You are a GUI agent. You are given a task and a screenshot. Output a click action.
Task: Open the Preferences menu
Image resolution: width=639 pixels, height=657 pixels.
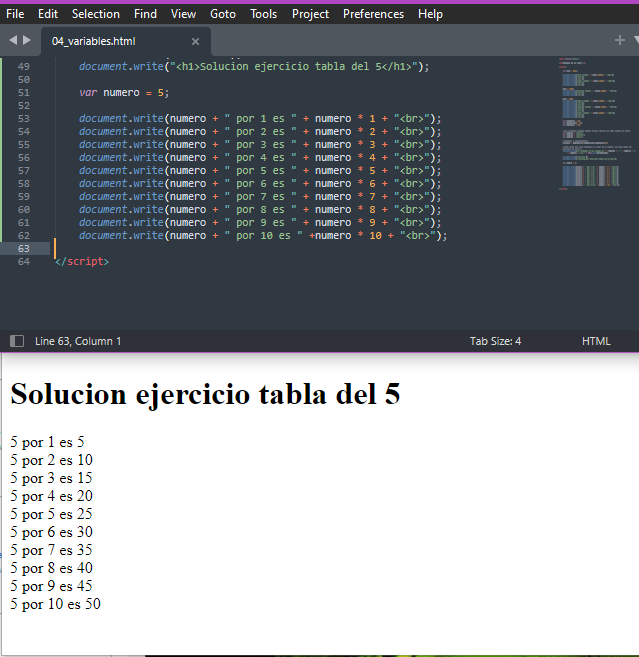pyautogui.click(x=373, y=14)
